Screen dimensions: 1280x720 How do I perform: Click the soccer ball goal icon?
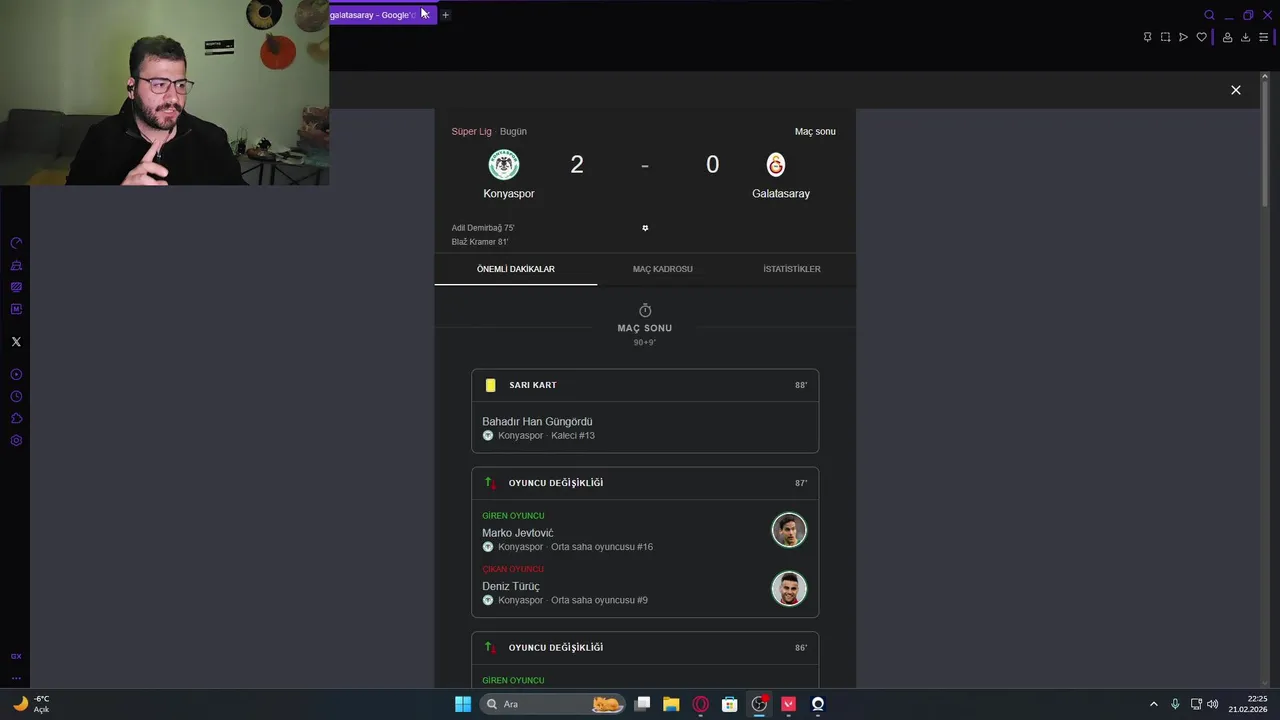645,228
